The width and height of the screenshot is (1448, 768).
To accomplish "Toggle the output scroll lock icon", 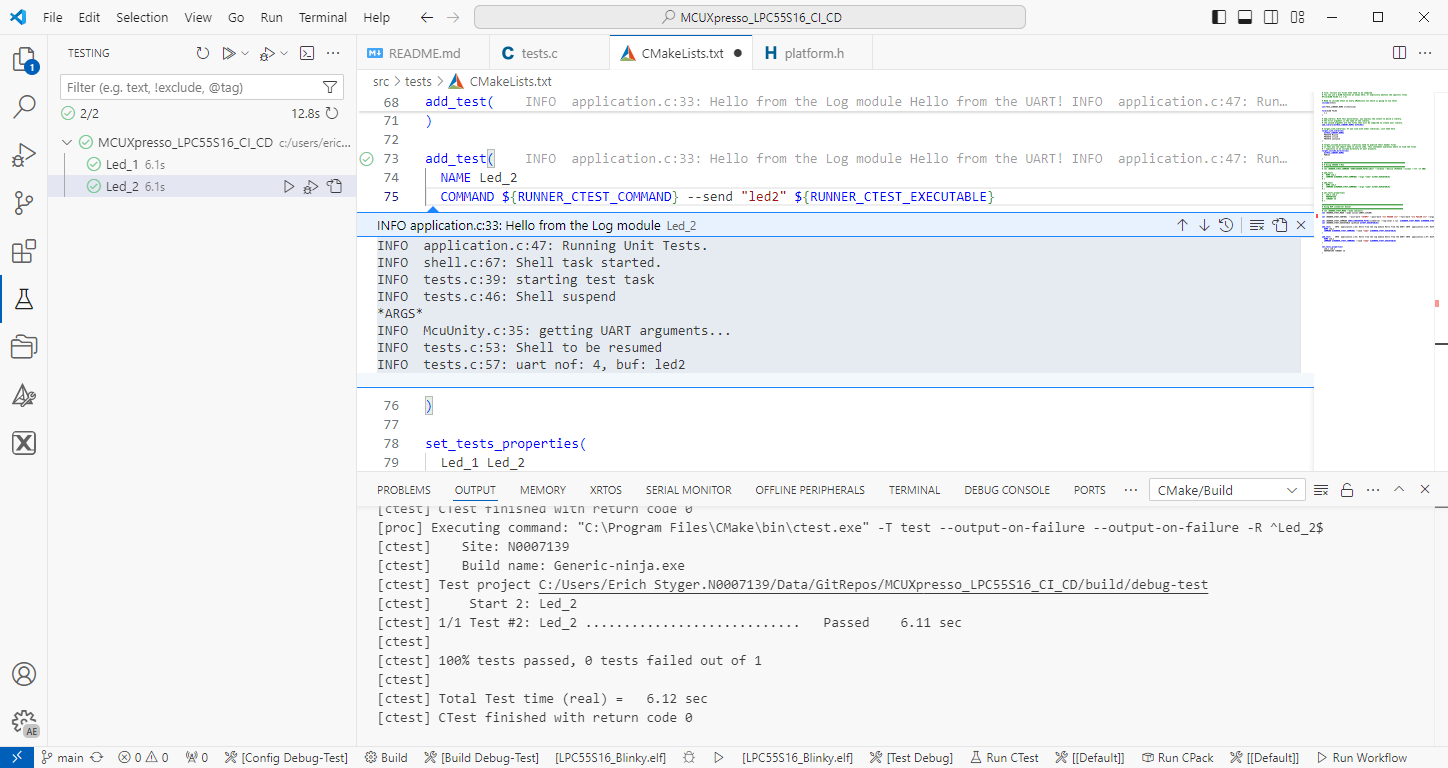I will coord(1346,490).
